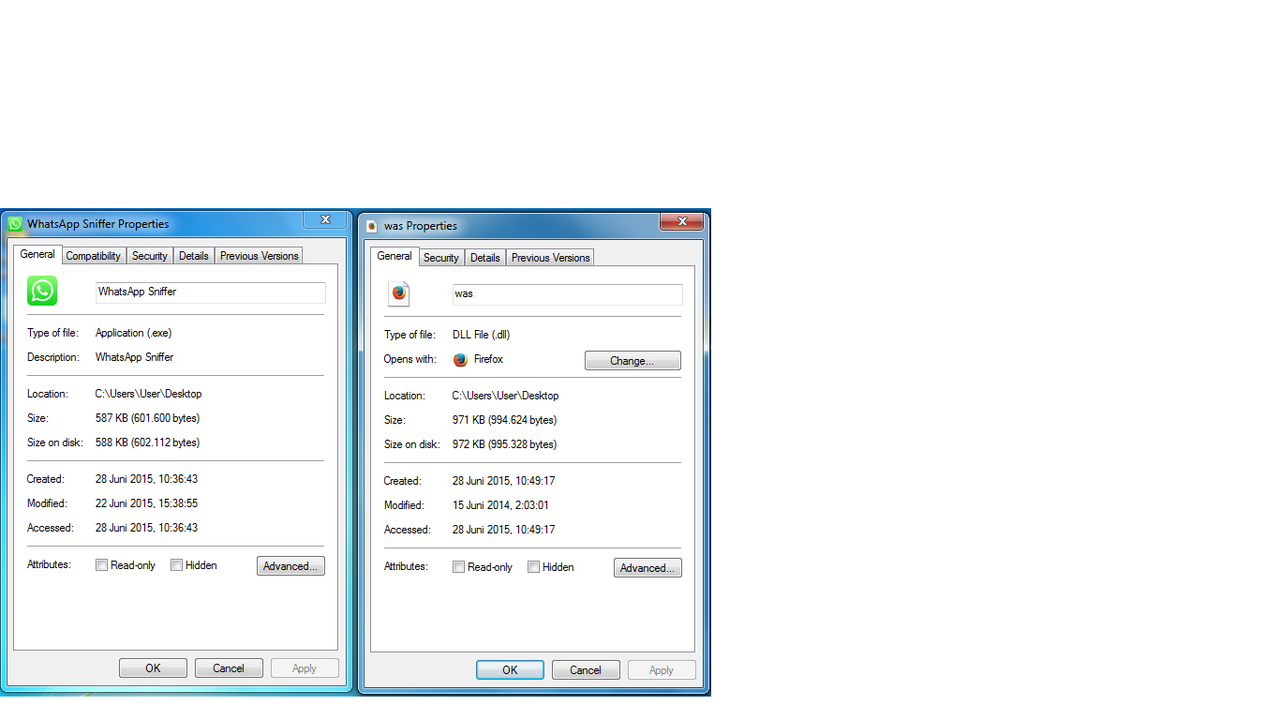Tick Read-only checkbox in was Properties
This screenshot has height=720, width=1280.
point(458,567)
